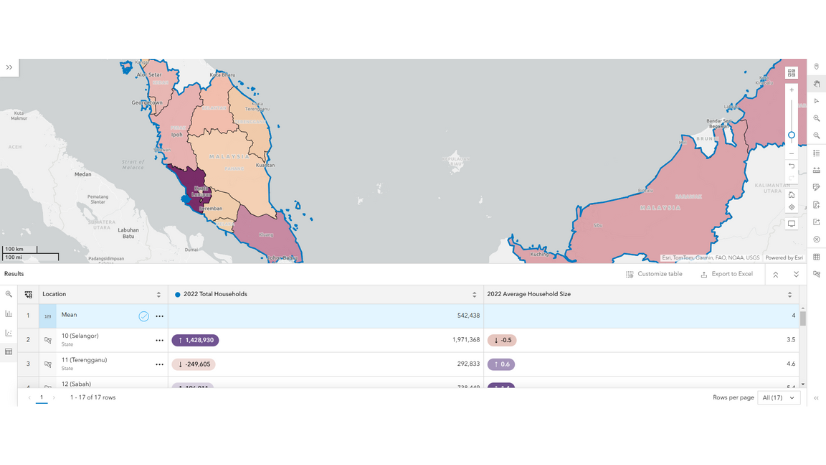The width and height of the screenshot is (826, 465).
Task: Click Customize table
Action: (654, 274)
